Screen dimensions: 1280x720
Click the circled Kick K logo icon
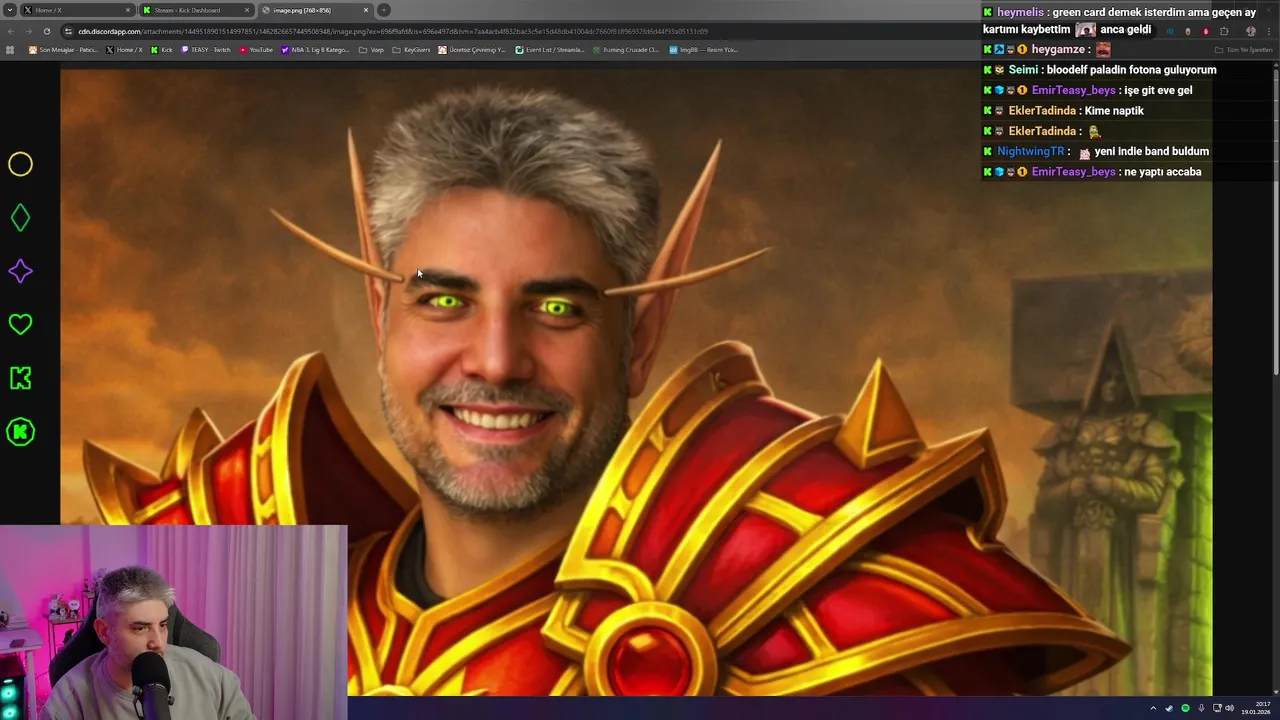(x=20, y=432)
